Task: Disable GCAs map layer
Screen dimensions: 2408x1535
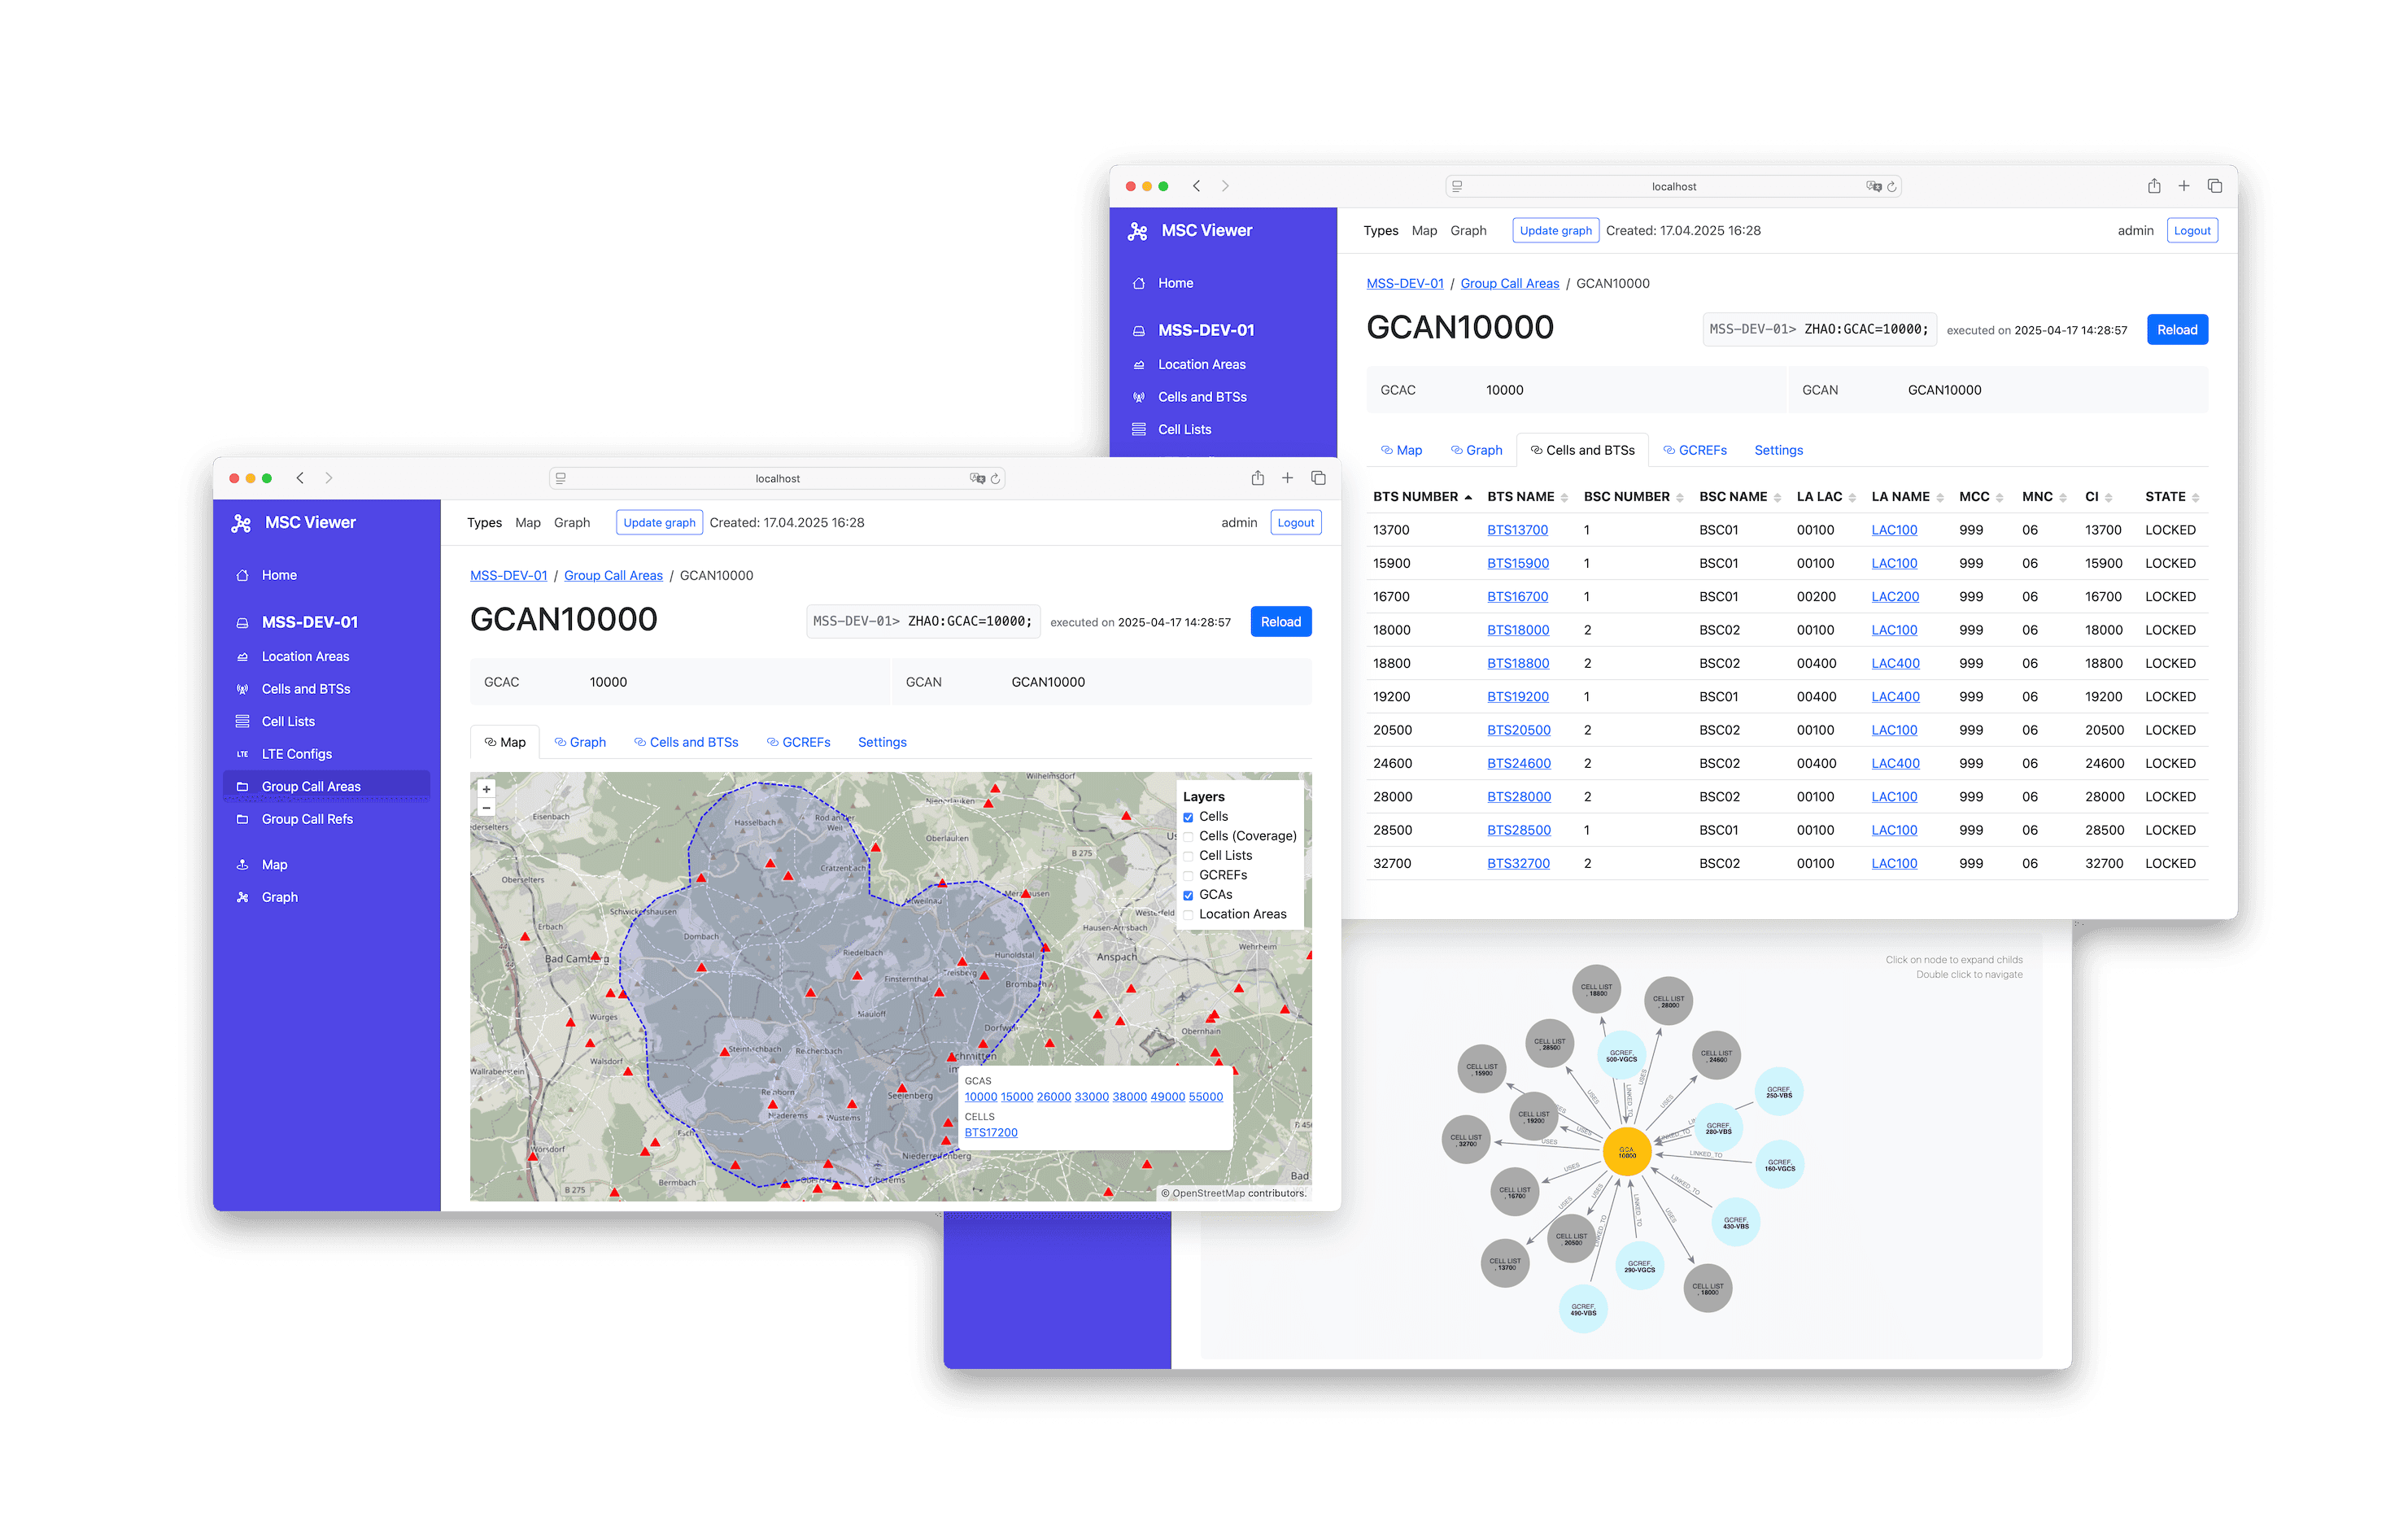Action: coord(1188,895)
